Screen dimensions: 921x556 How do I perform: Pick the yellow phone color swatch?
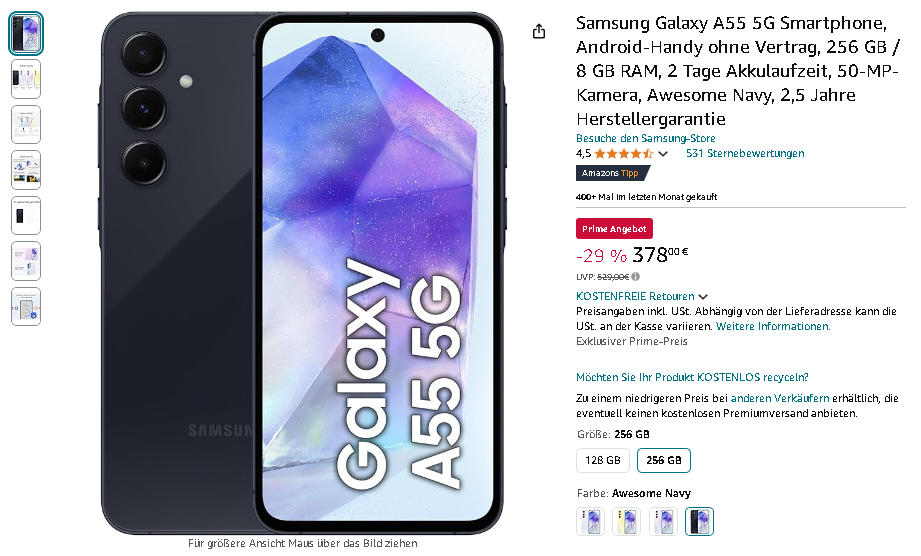pos(626,521)
